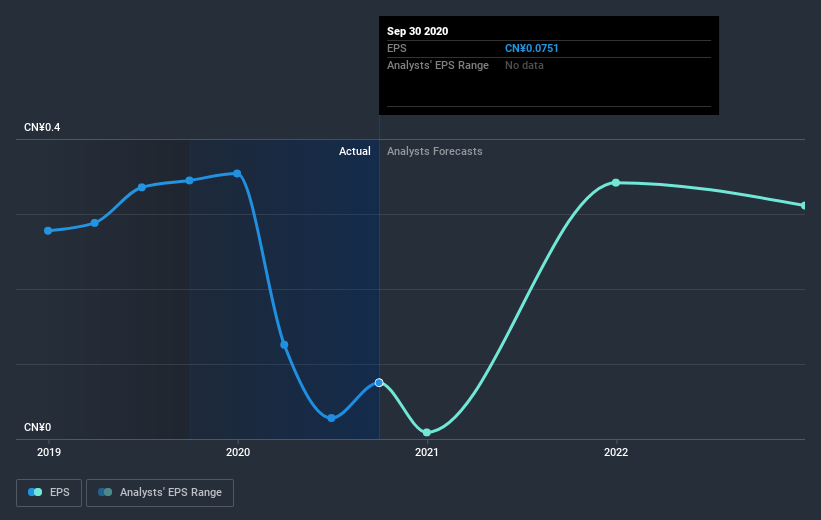Click the 2020 x-axis label
Viewport: 821px width, 520px height.
point(238,452)
